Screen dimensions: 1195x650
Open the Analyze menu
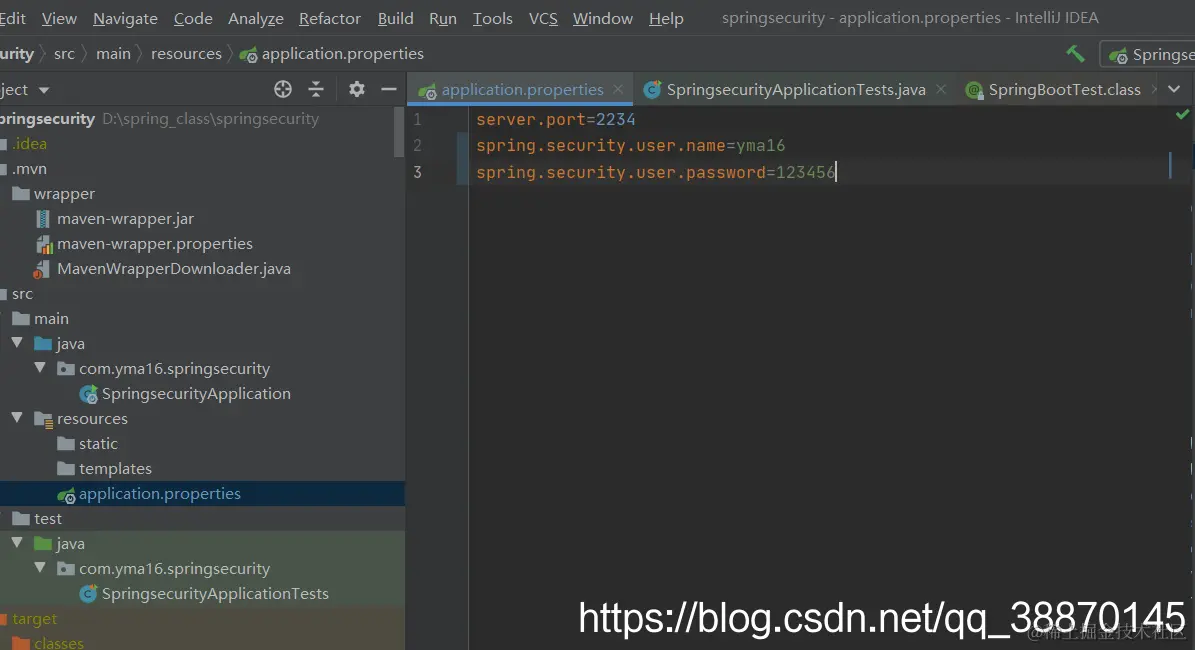[255, 18]
